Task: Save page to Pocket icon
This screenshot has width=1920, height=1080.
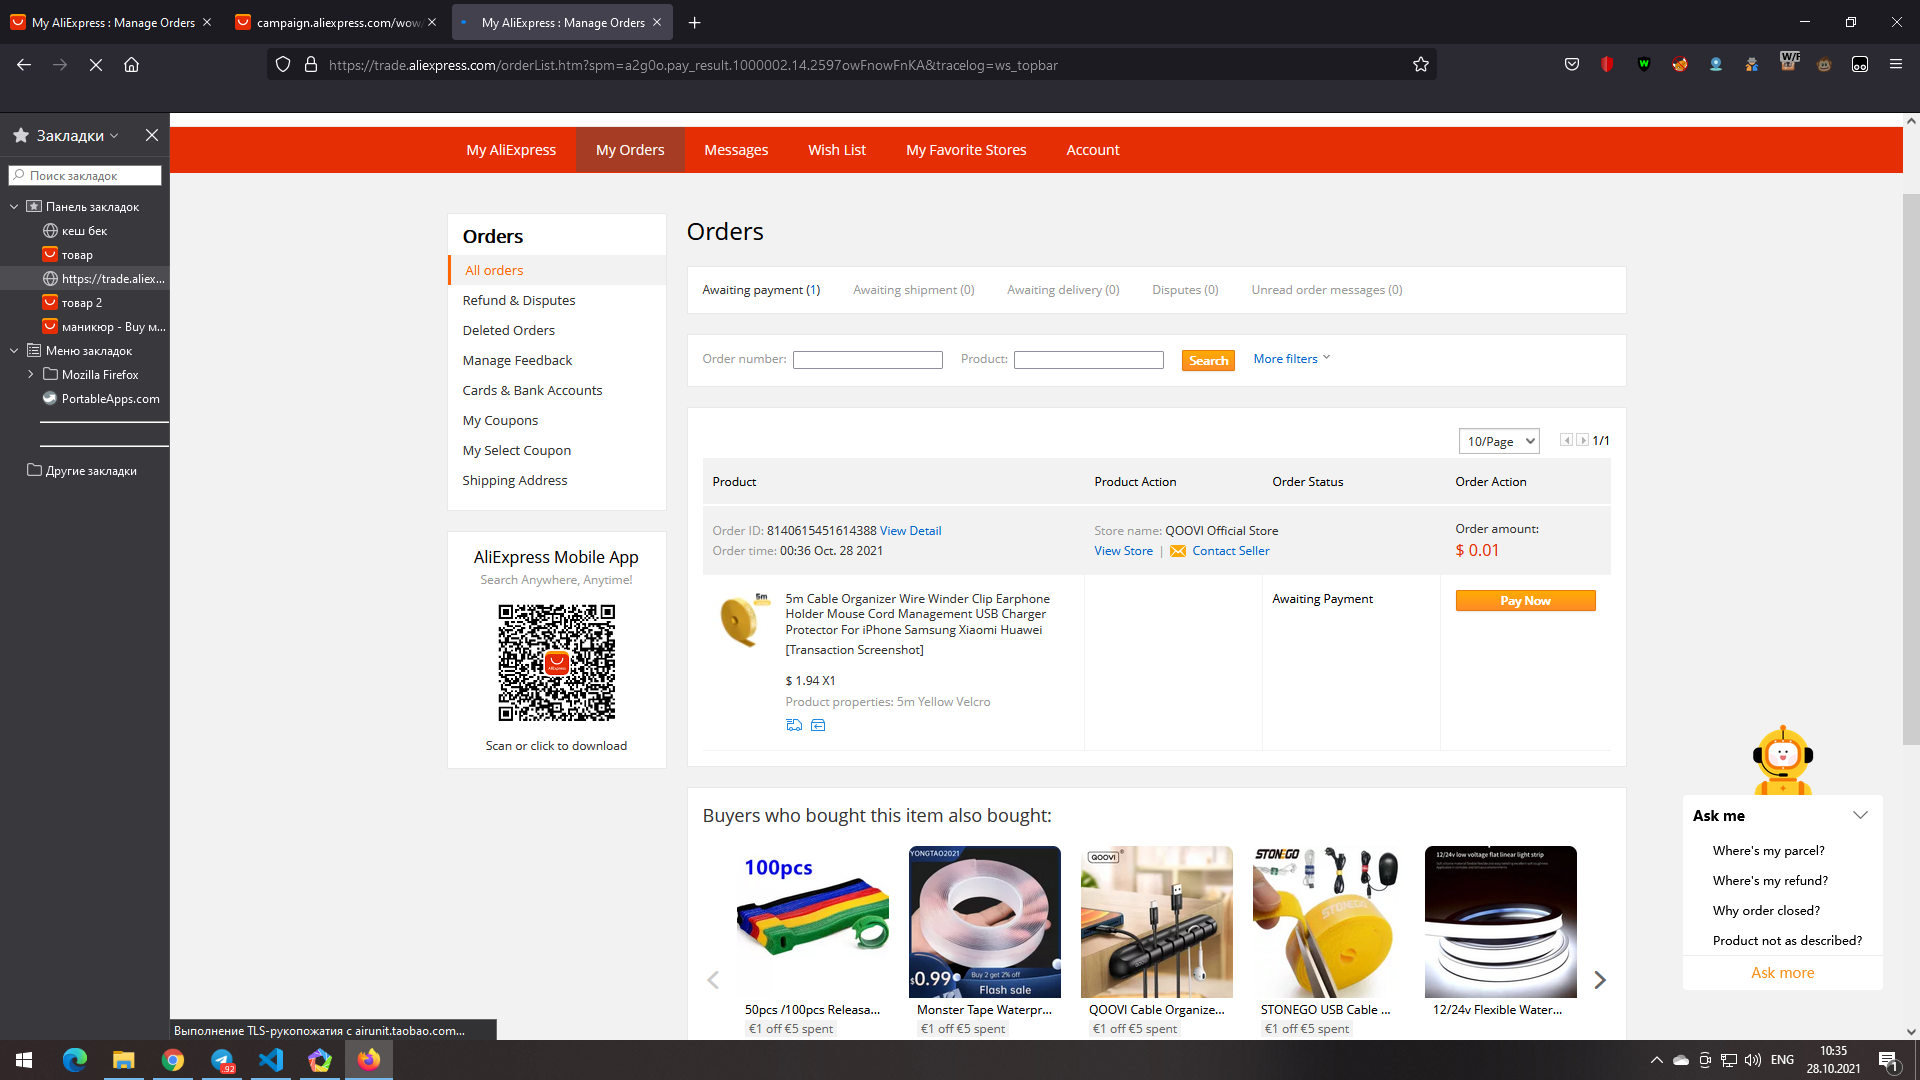Action: tap(1572, 65)
